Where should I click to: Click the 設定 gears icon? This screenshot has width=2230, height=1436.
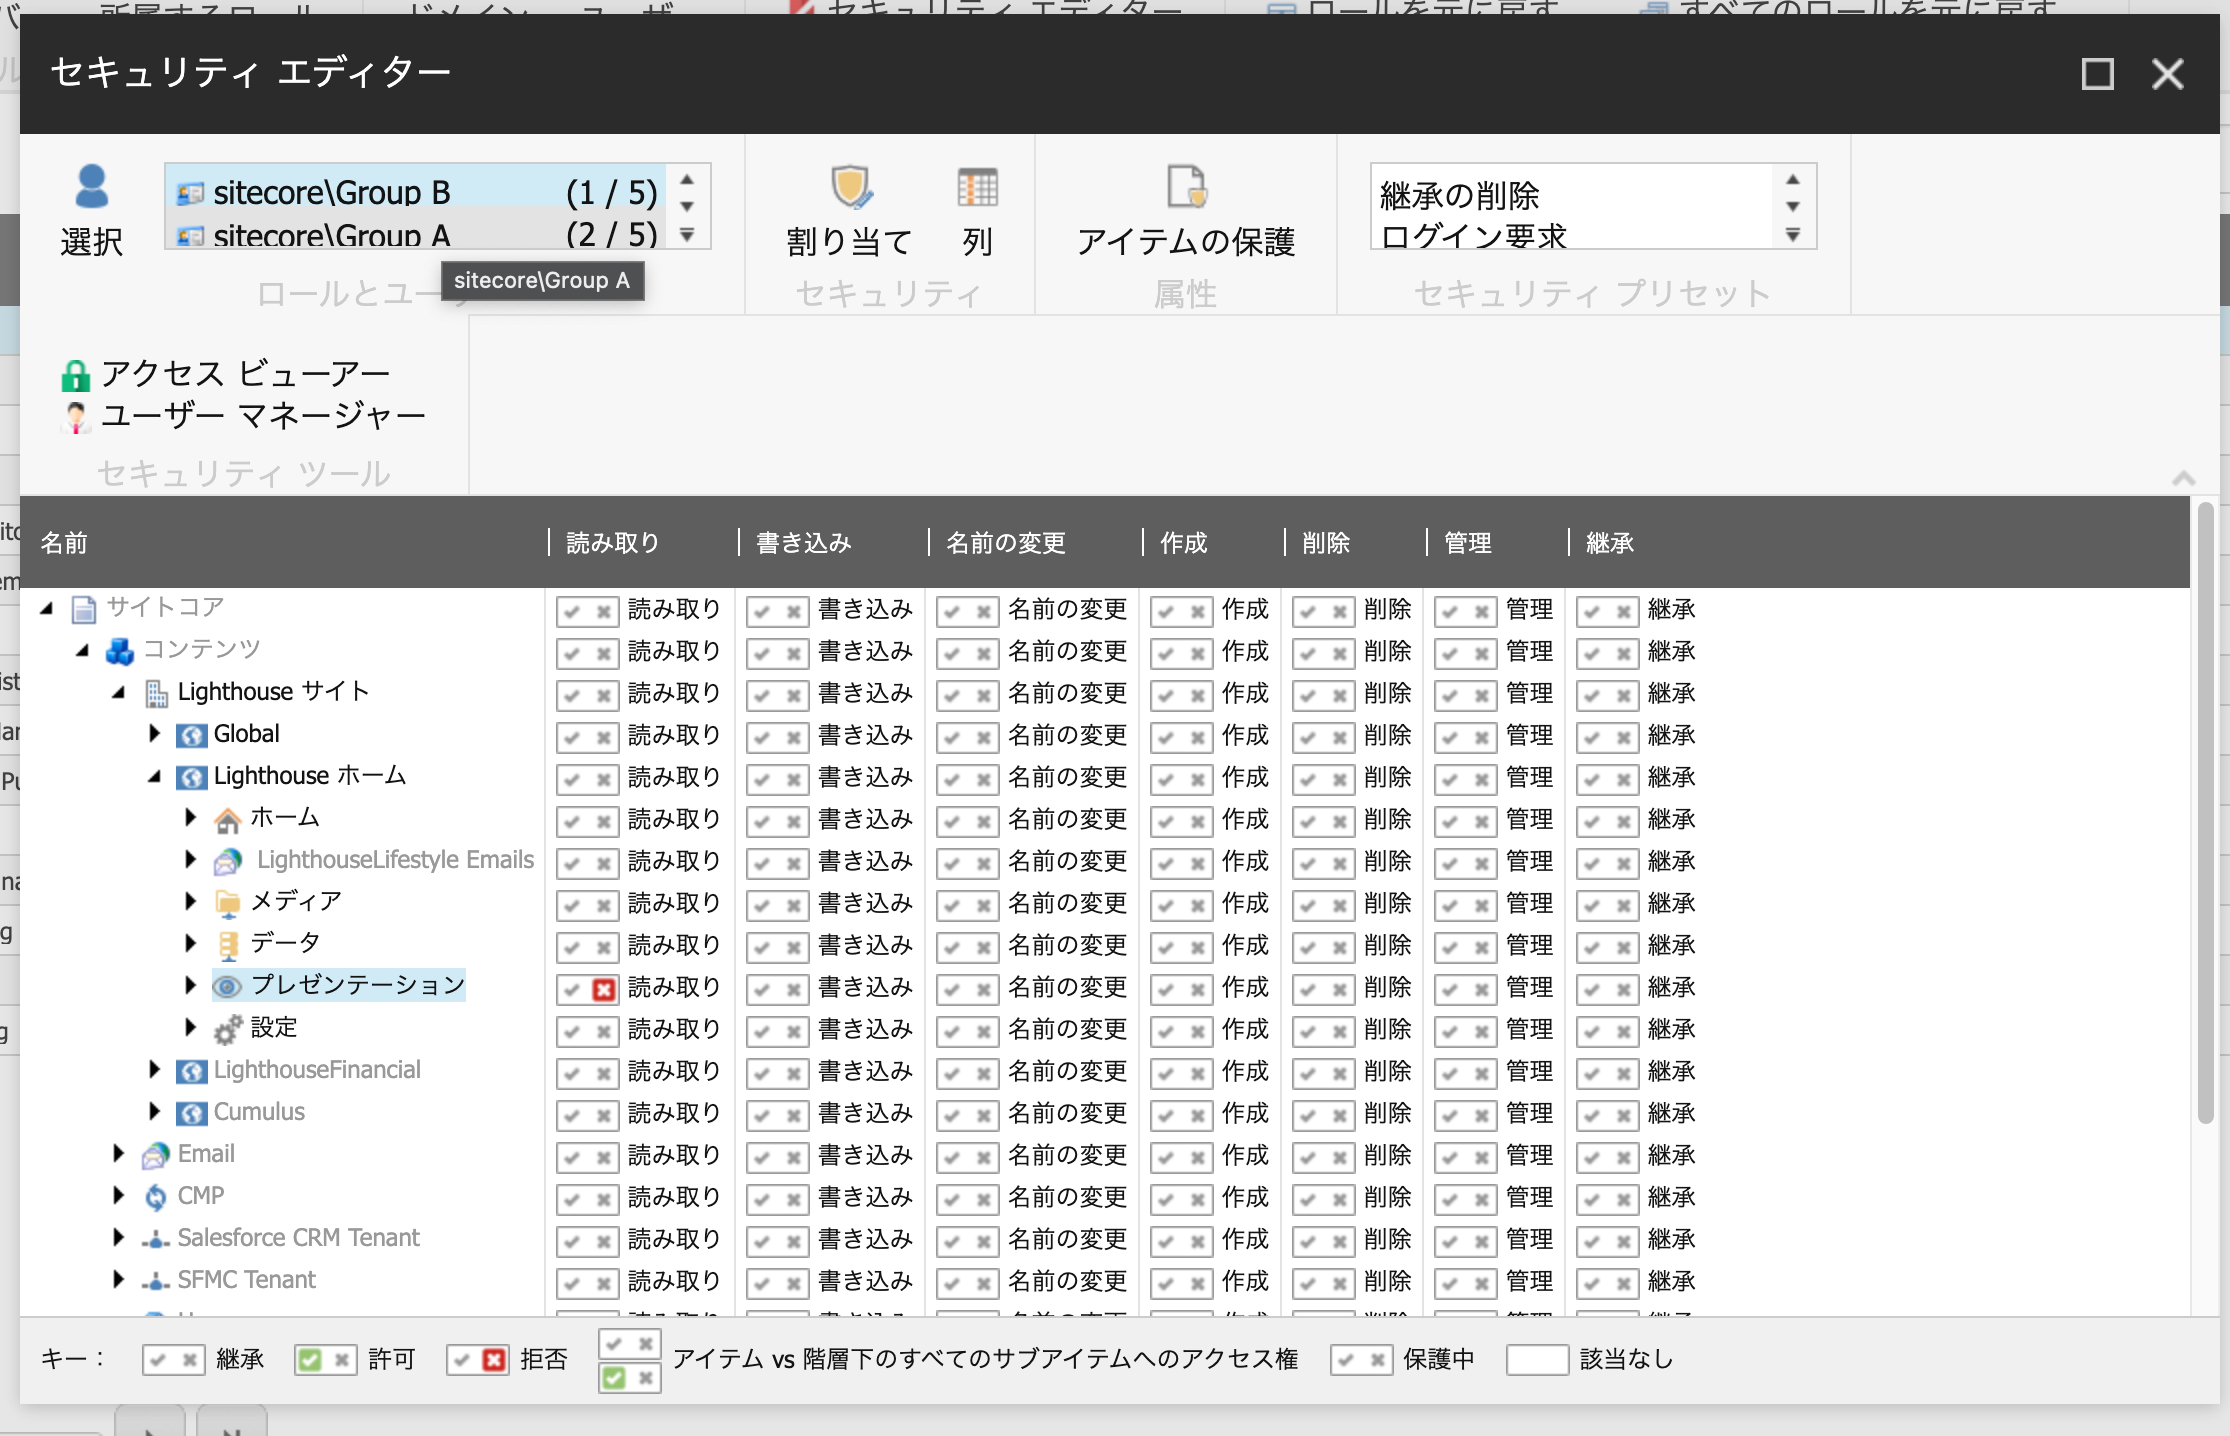[228, 1029]
